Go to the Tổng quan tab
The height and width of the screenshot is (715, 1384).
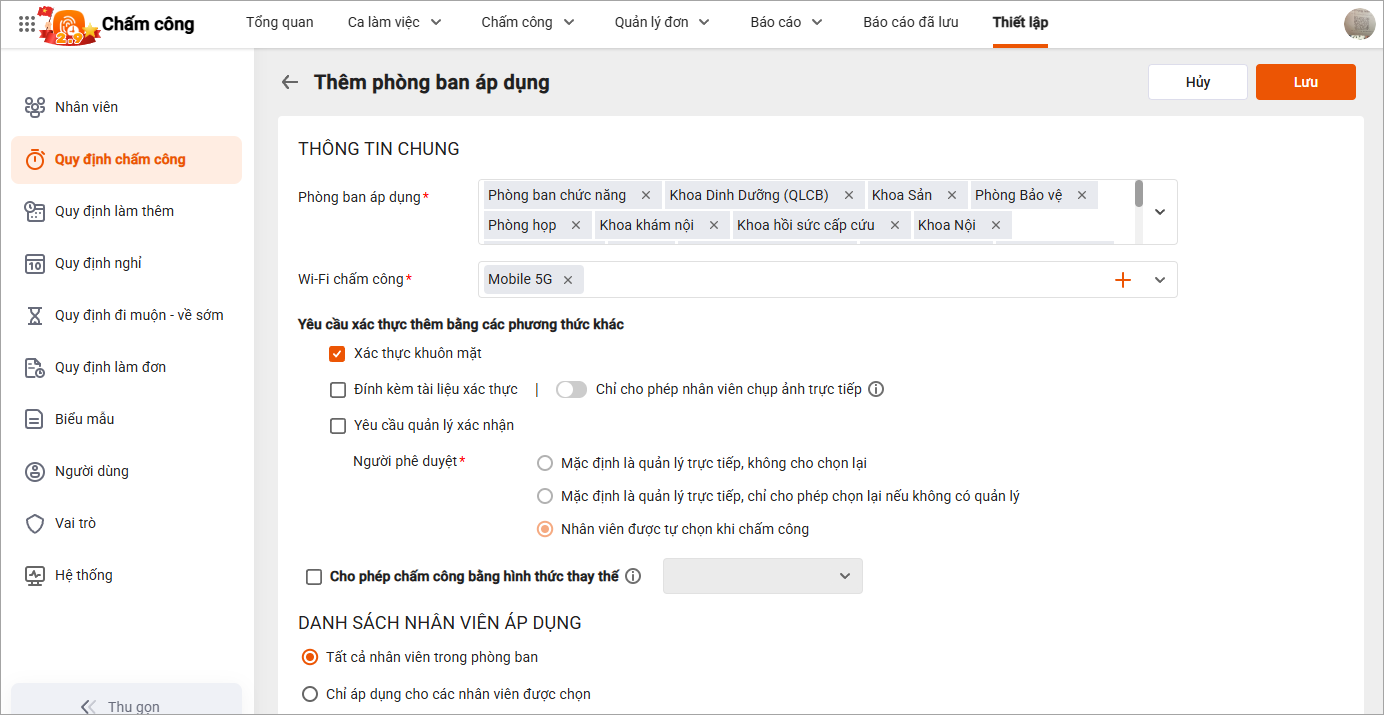click(x=280, y=22)
